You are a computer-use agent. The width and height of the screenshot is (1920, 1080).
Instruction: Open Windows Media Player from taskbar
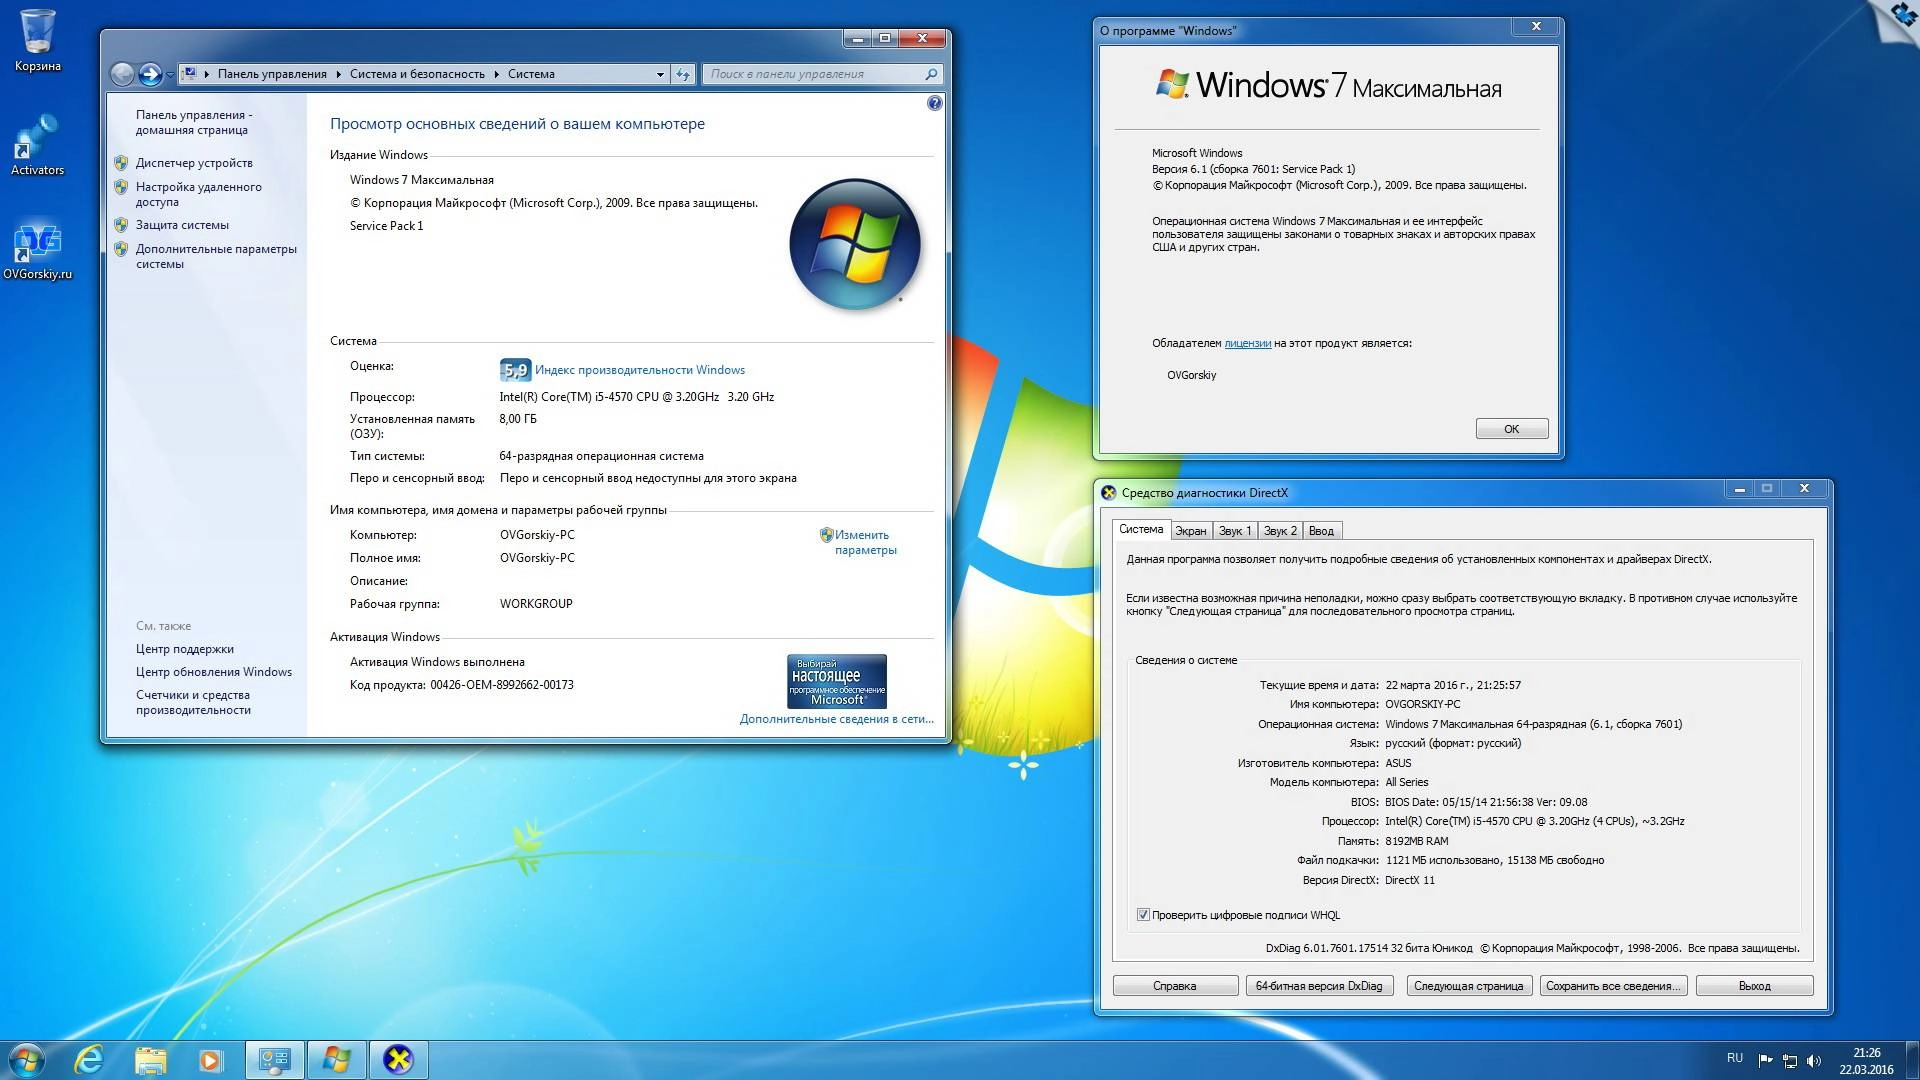click(210, 1060)
